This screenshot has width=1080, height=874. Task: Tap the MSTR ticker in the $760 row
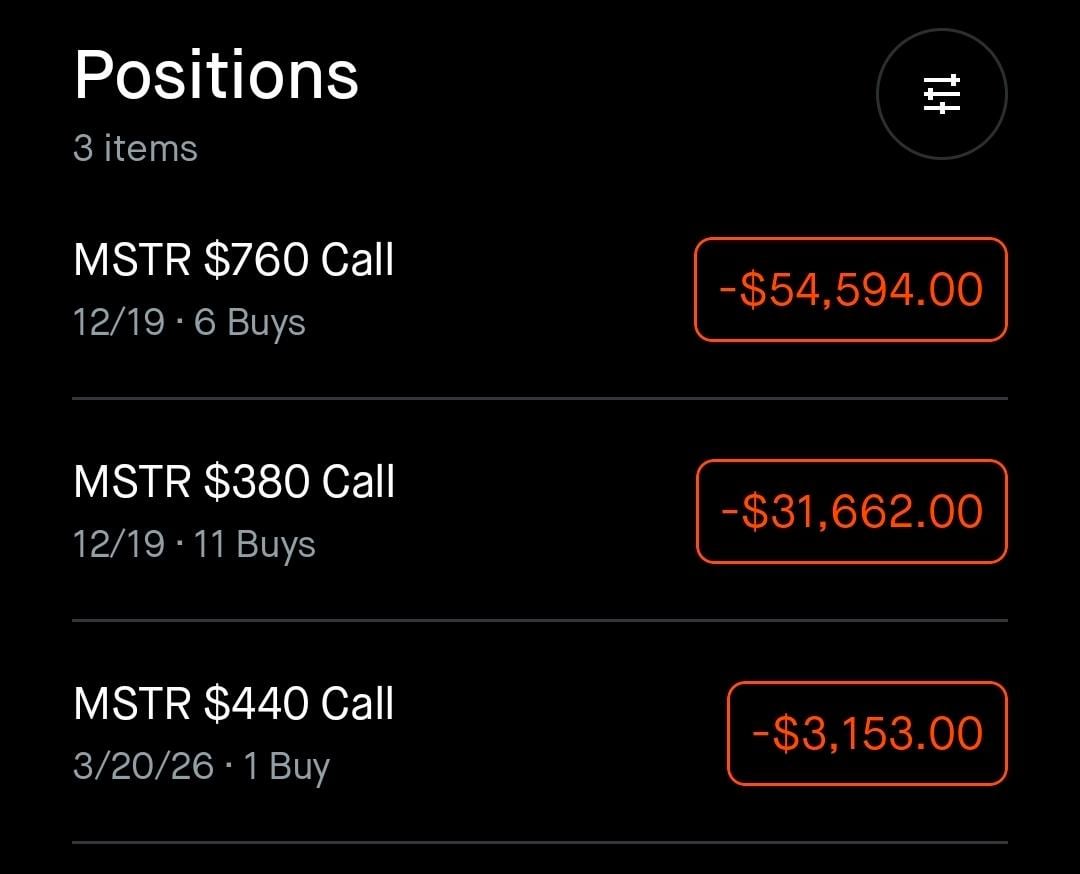[133, 260]
